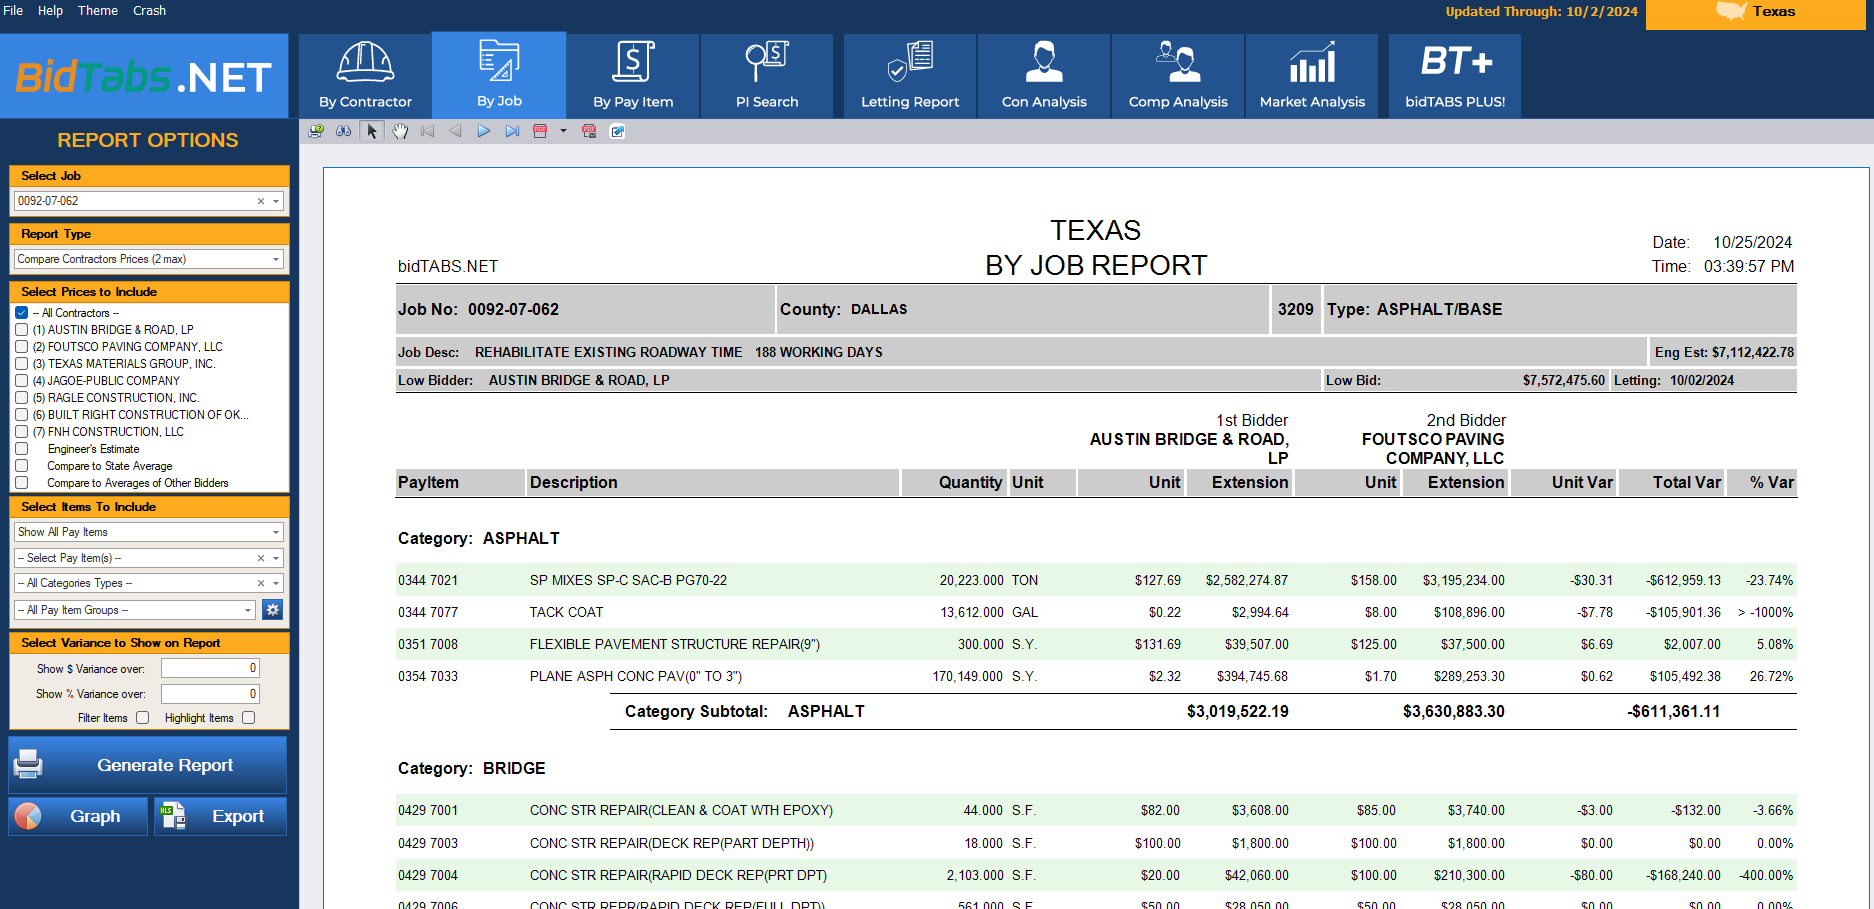Open the Market Analysis section

tap(1312, 76)
